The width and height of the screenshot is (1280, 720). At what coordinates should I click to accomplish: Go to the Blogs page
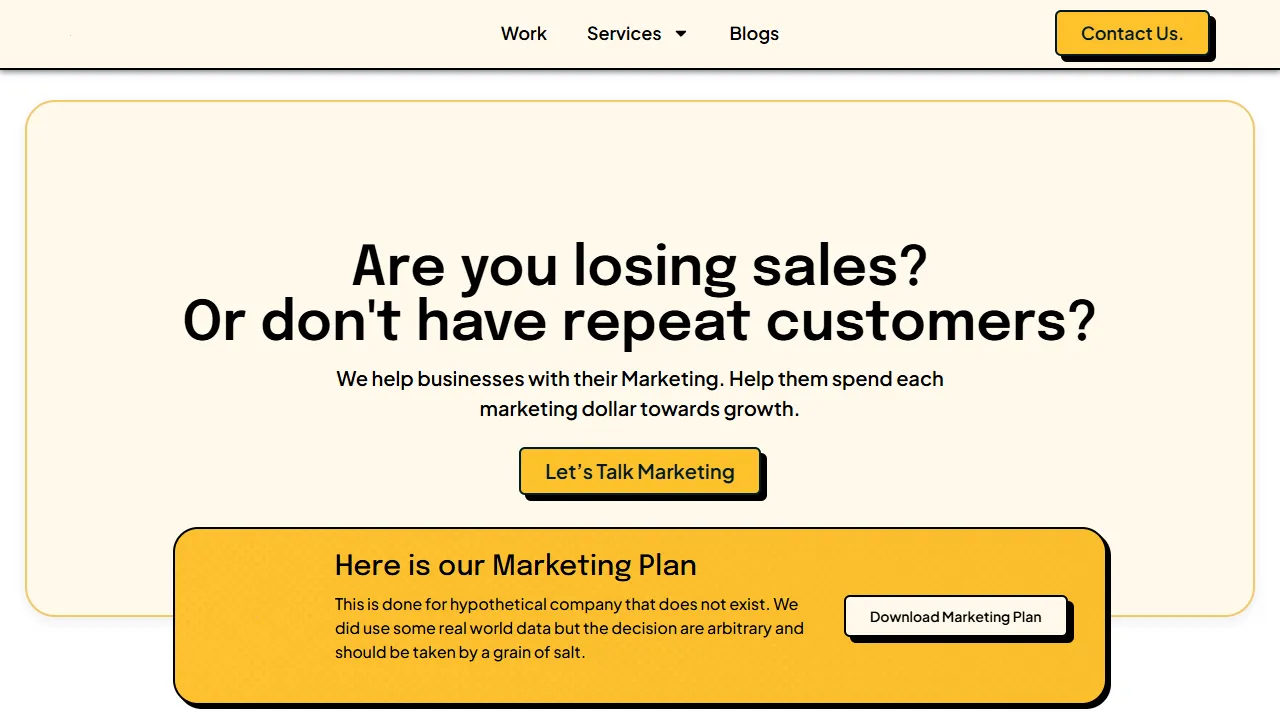tap(754, 34)
